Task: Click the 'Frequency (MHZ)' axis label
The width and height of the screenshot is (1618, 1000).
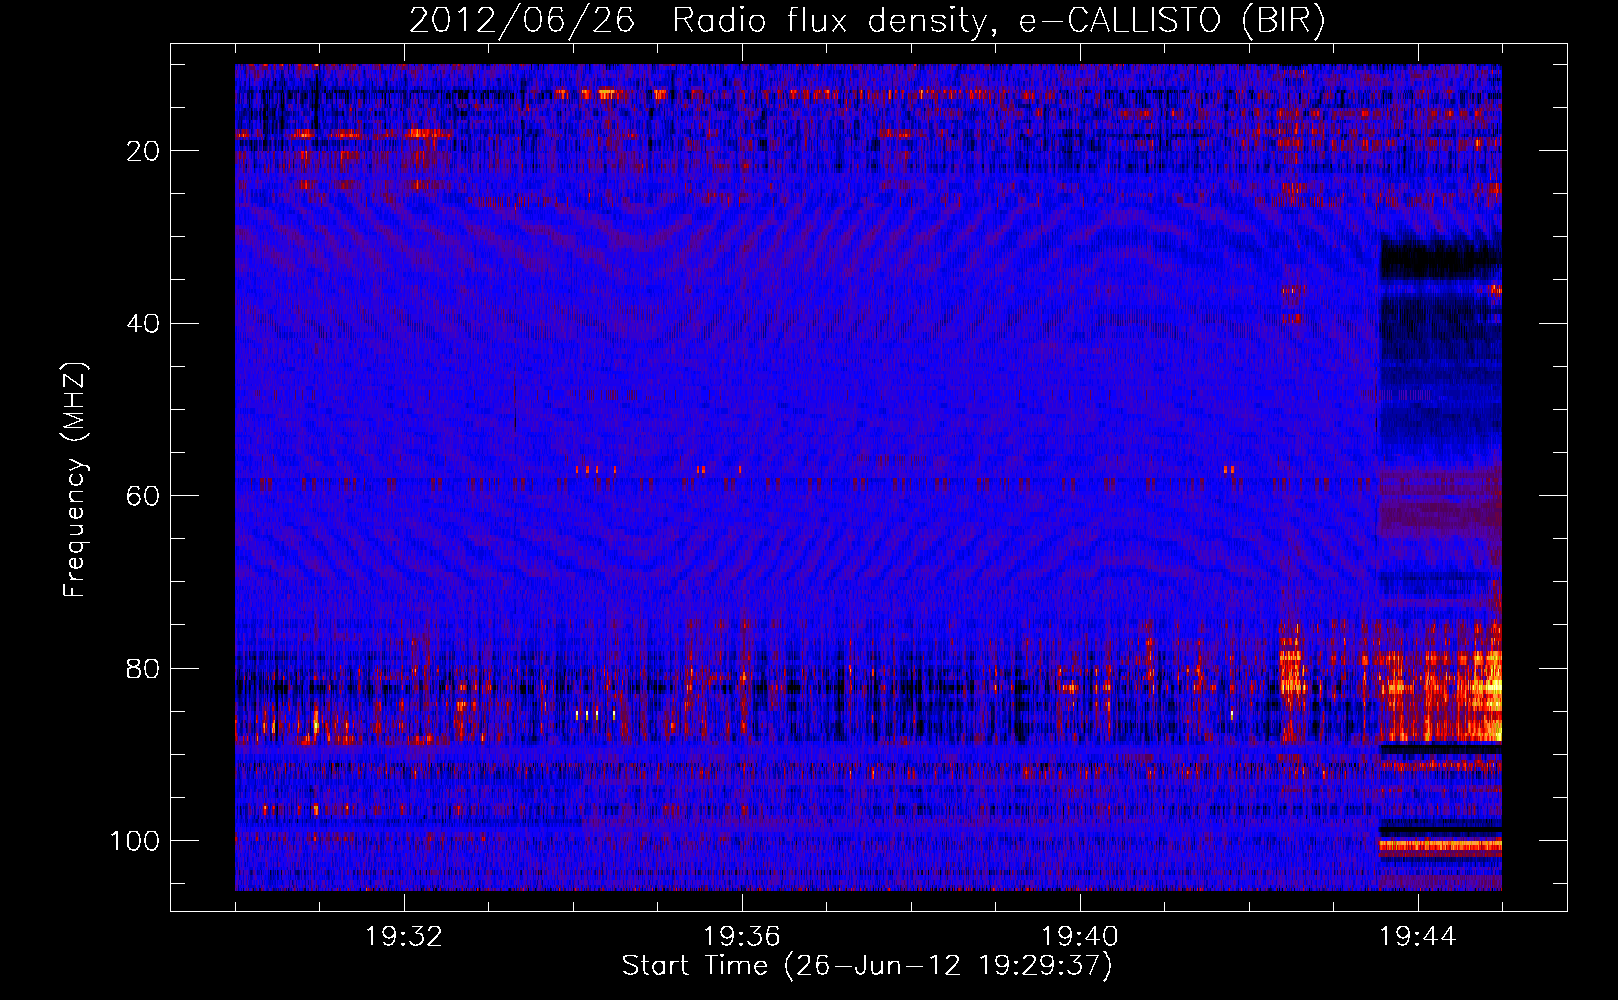Action: [x=75, y=480]
